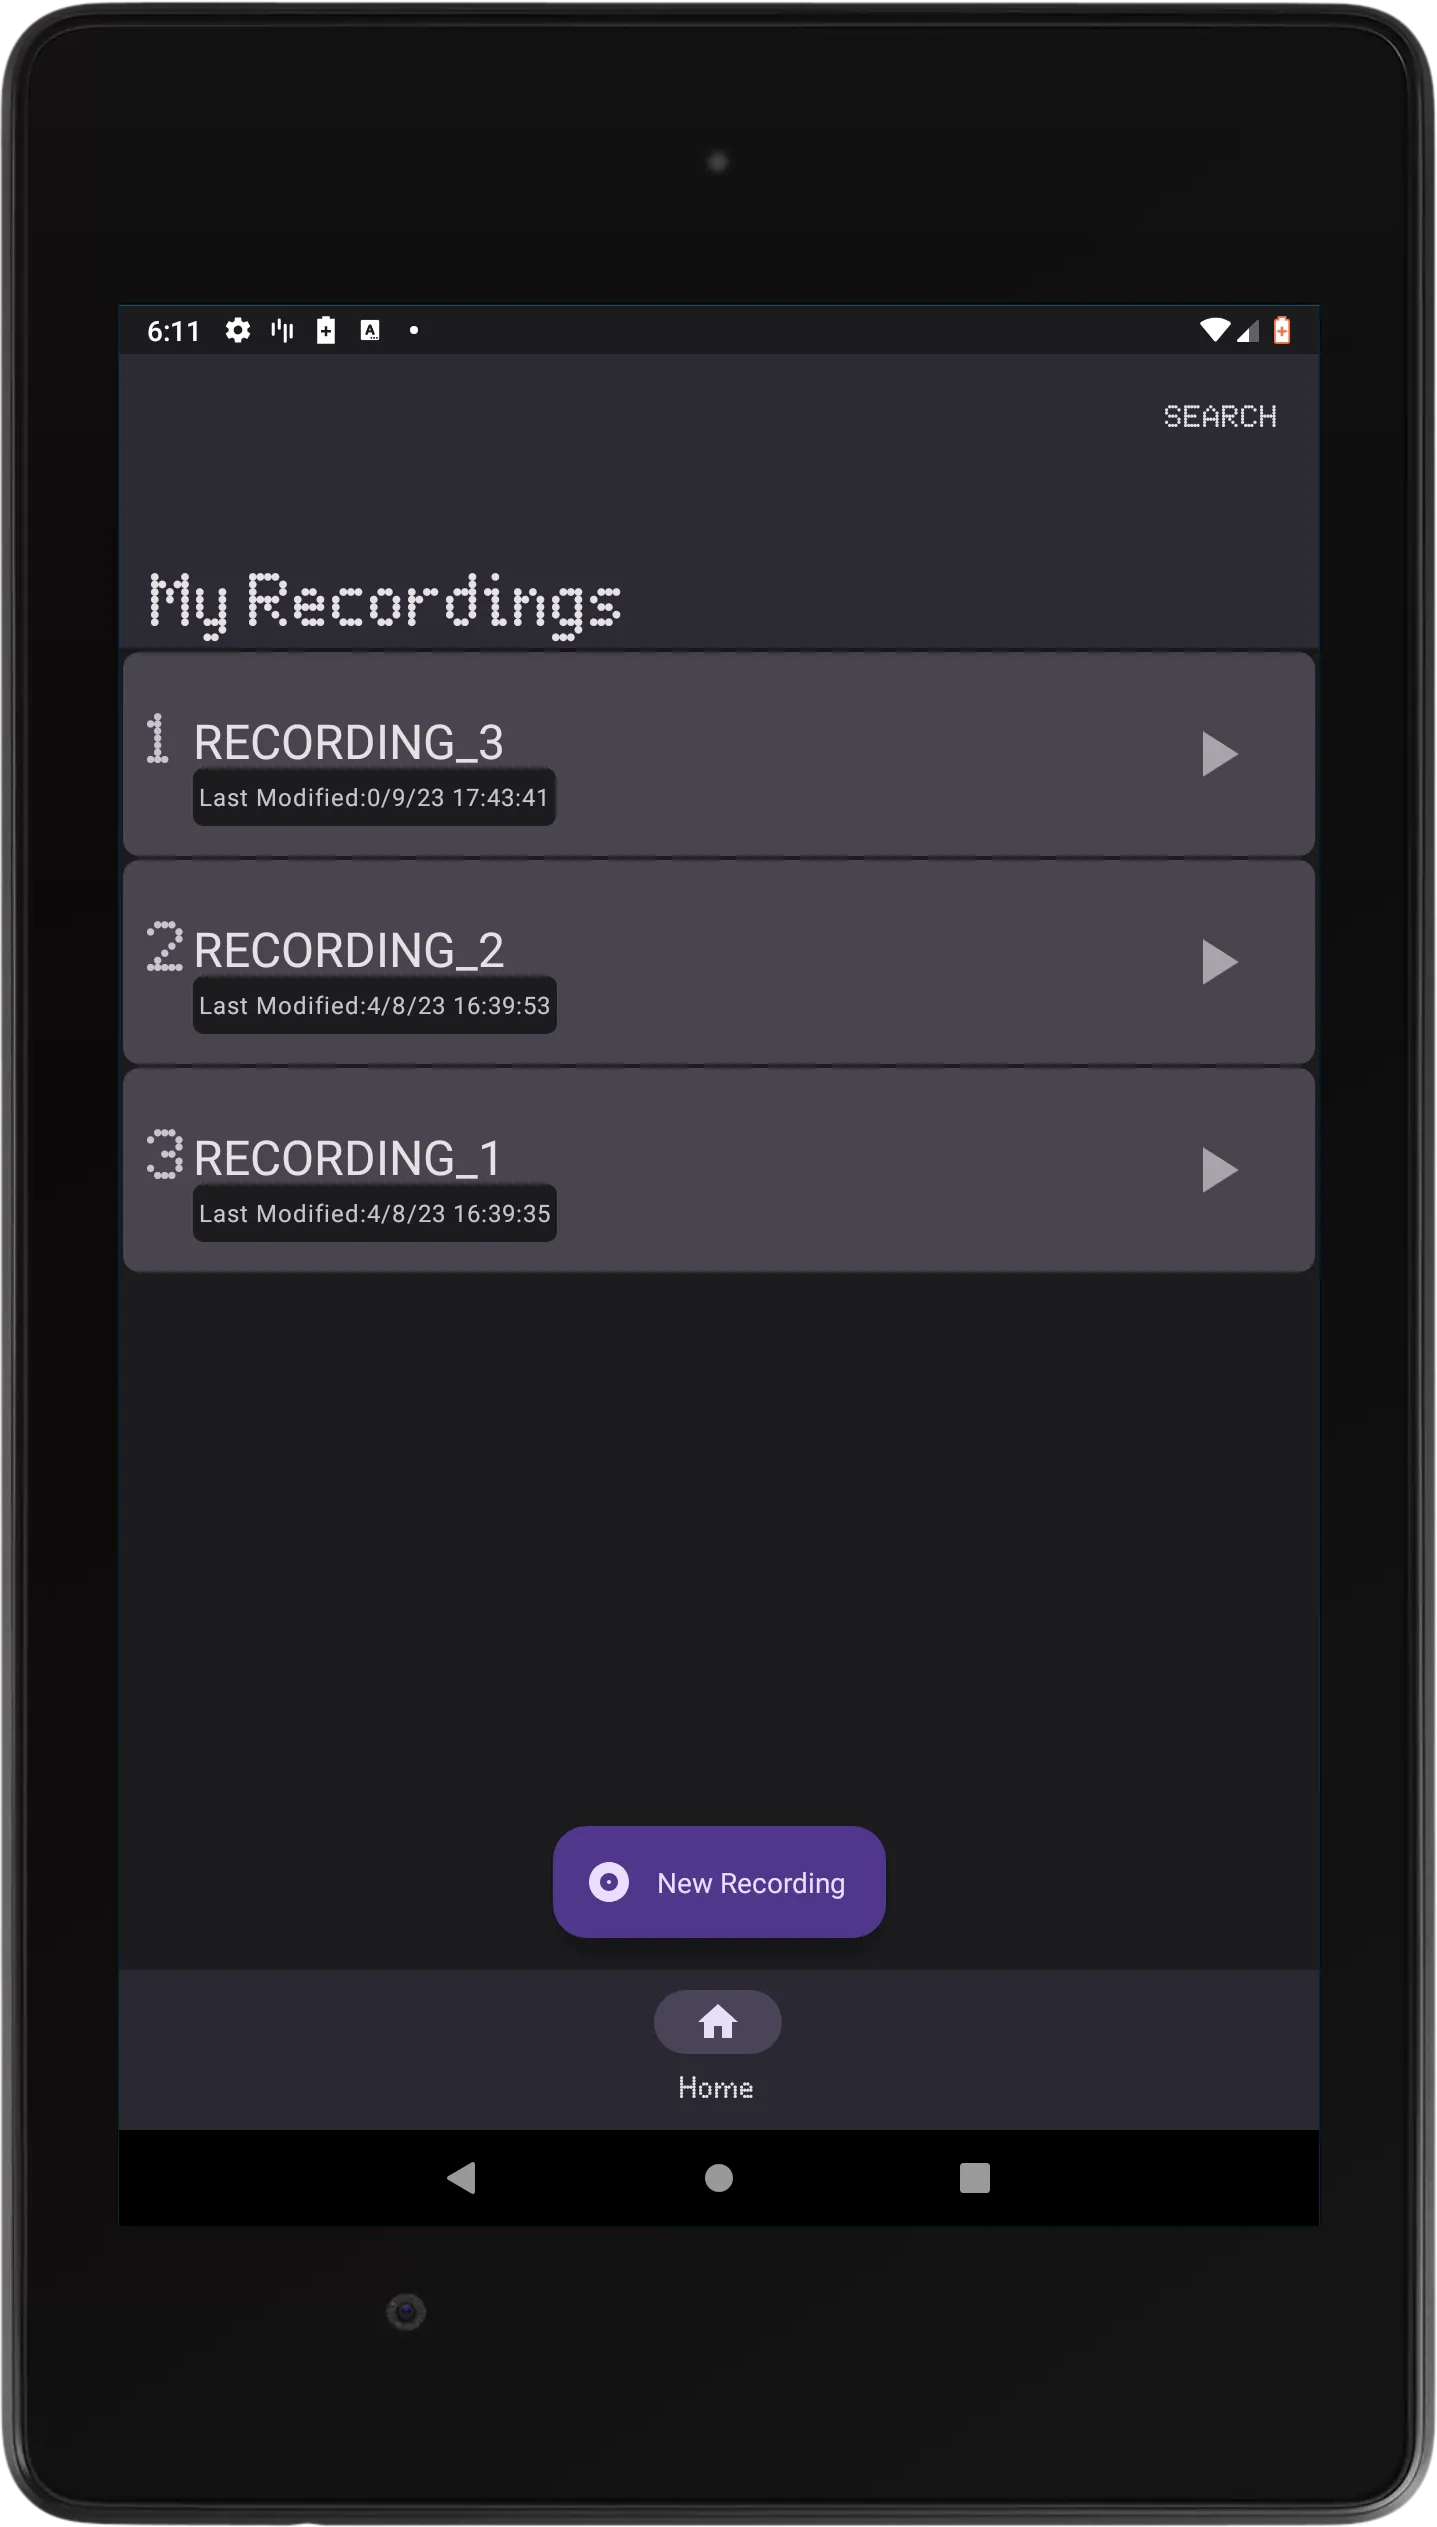Tap the settings gear in status bar
The image size is (1437, 2527).
pos(238,330)
